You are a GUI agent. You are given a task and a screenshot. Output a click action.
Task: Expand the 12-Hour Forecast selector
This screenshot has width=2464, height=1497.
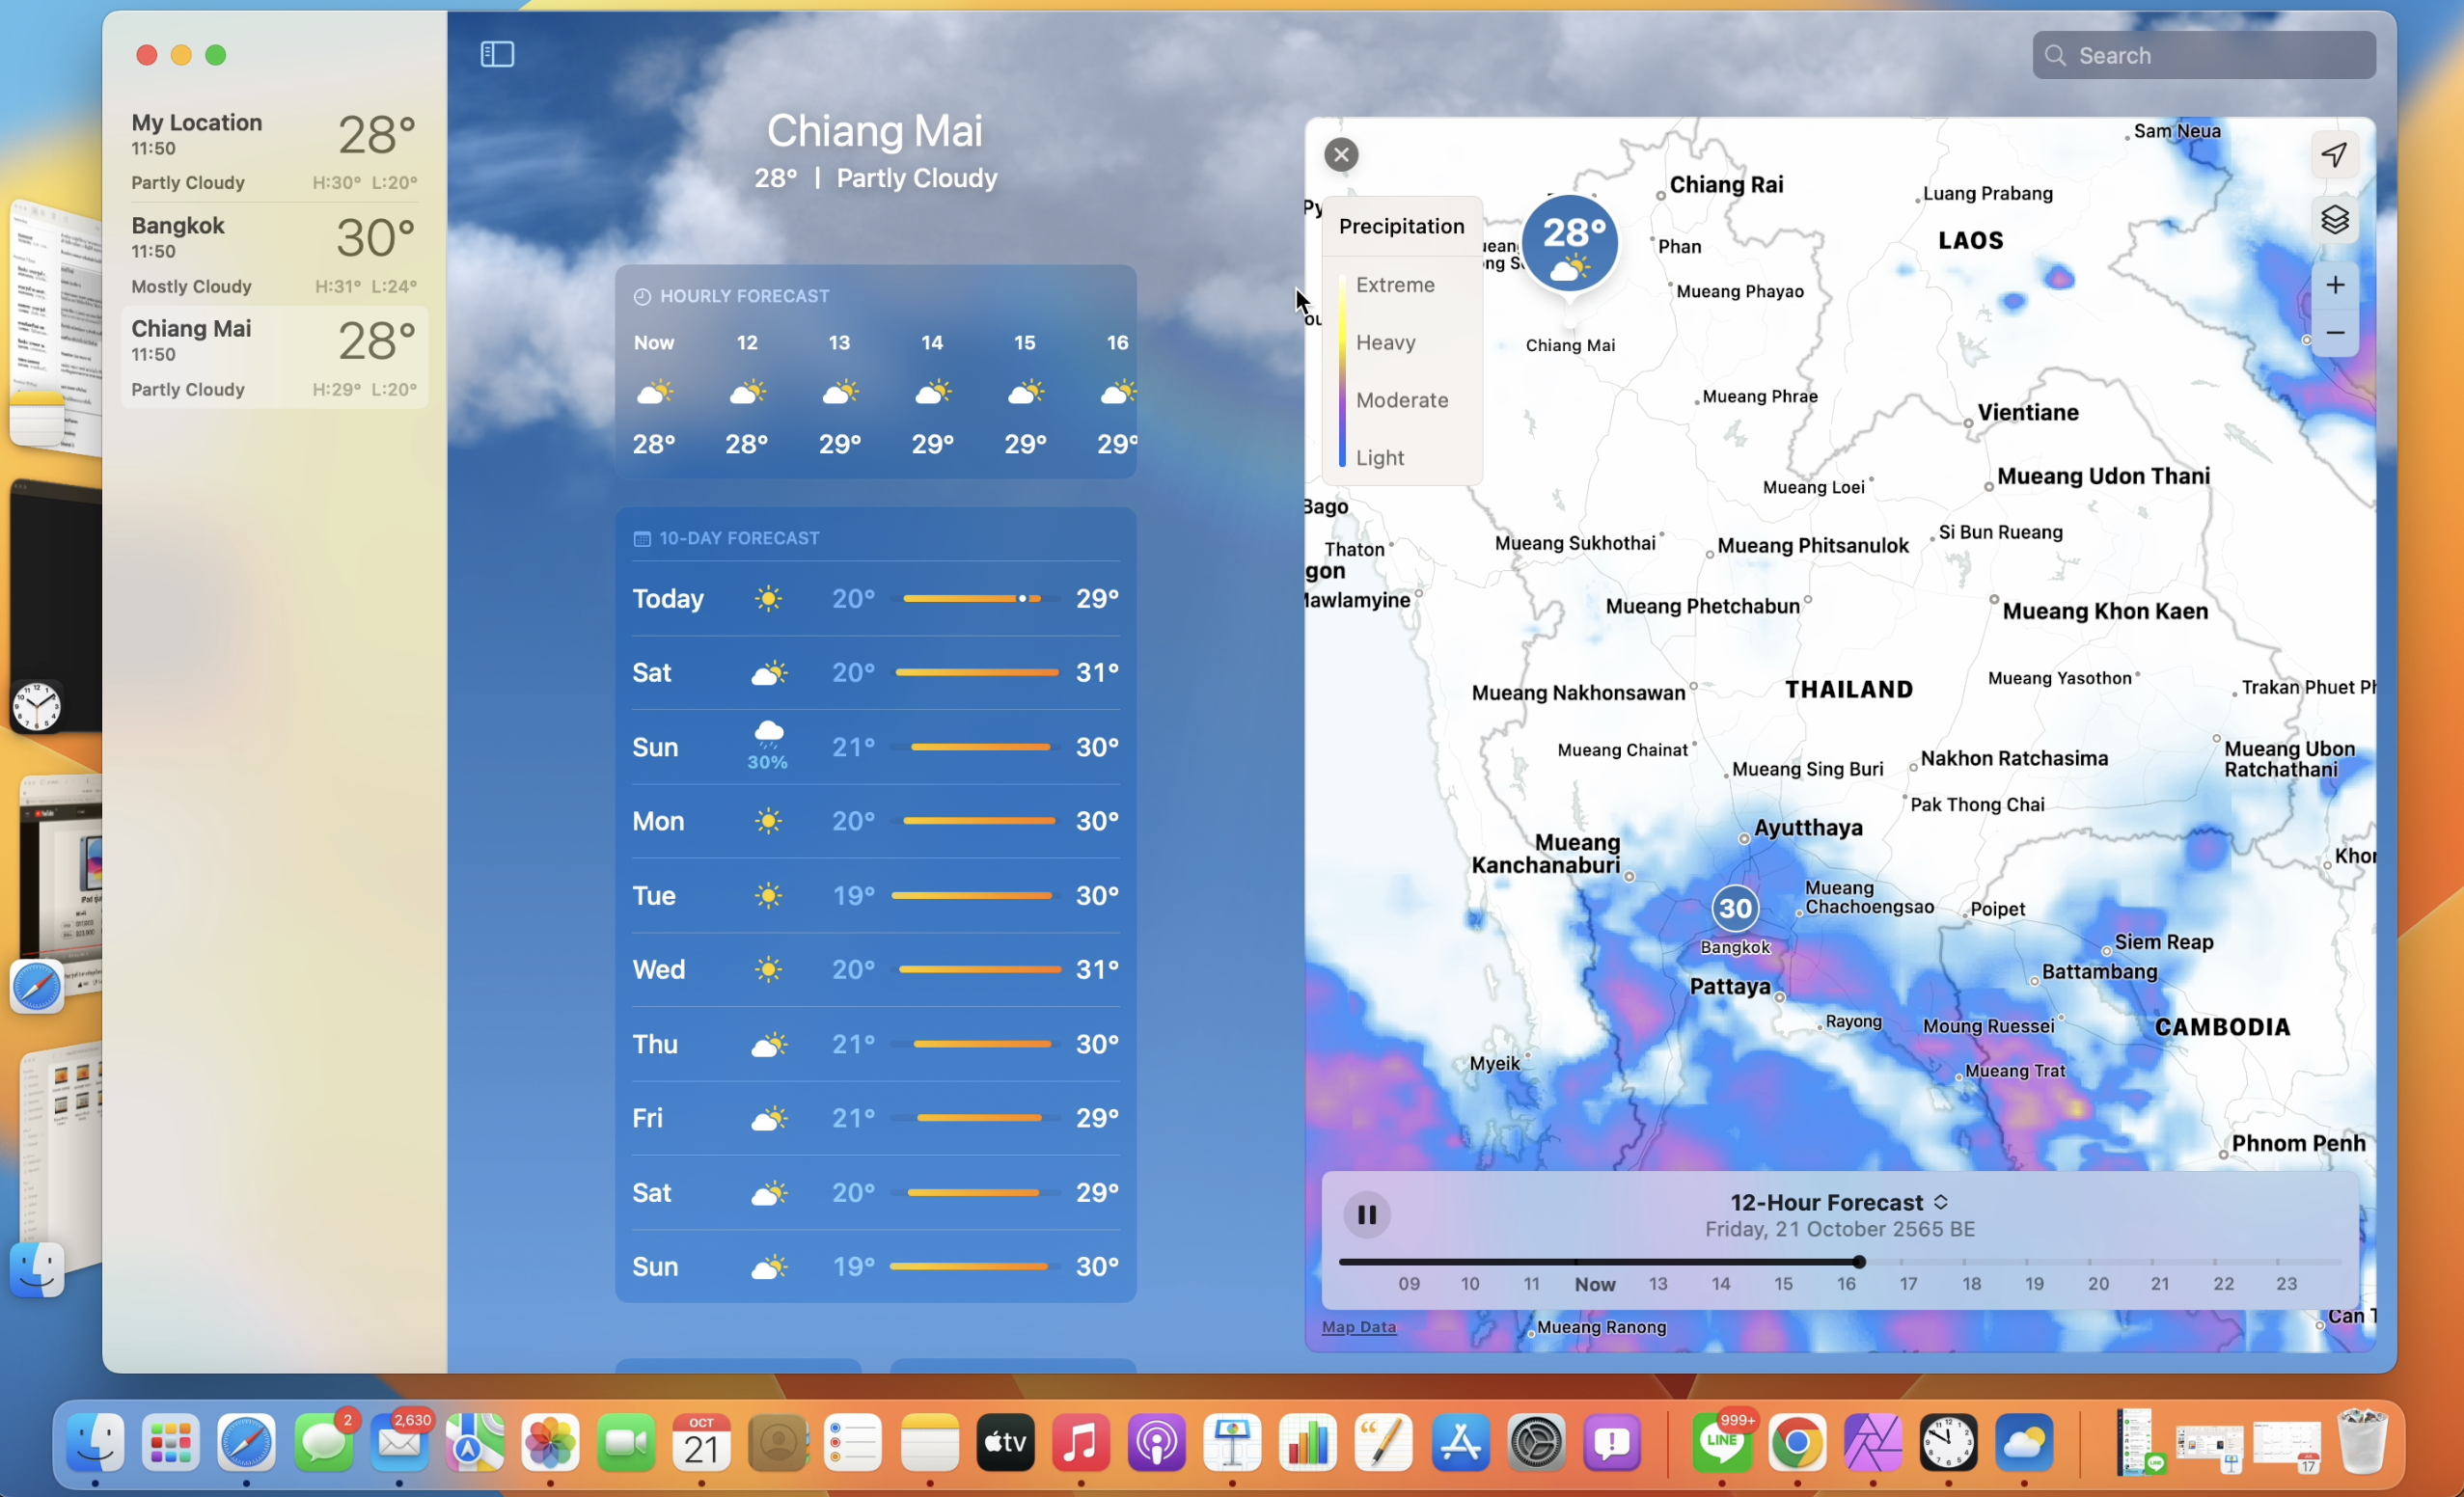pos(1838,1202)
